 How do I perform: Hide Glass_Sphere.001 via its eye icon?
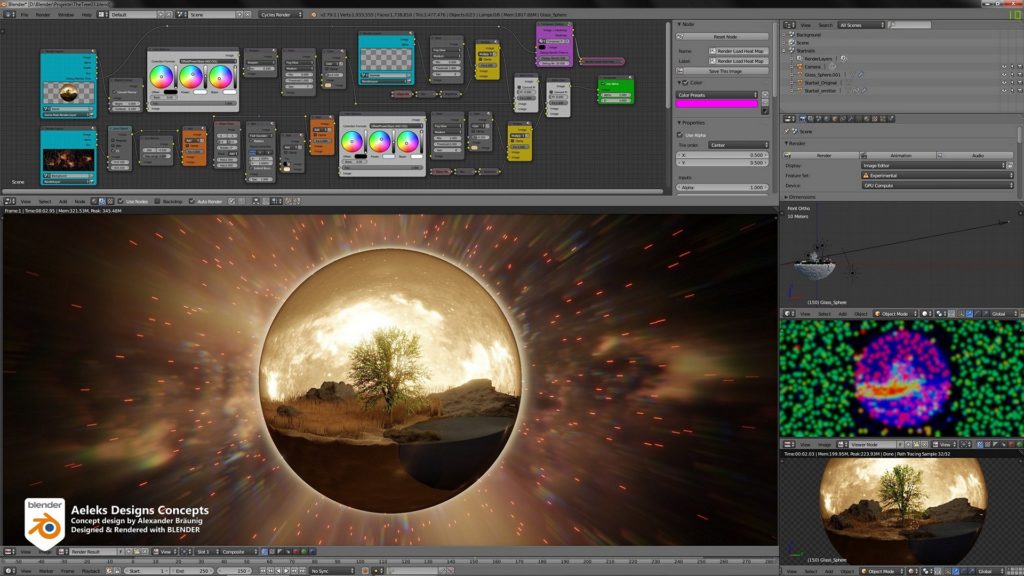pos(1004,74)
